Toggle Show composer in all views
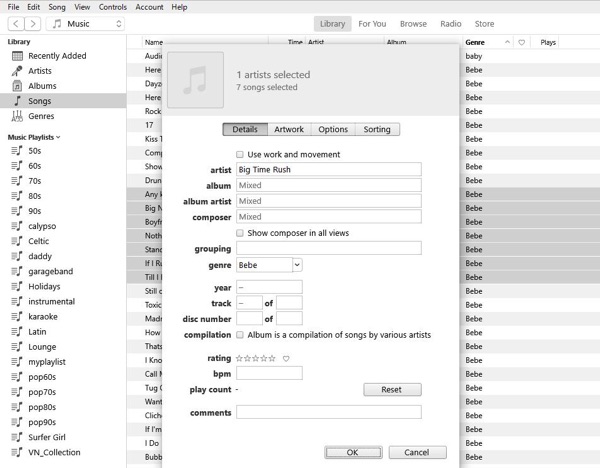 click(240, 233)
